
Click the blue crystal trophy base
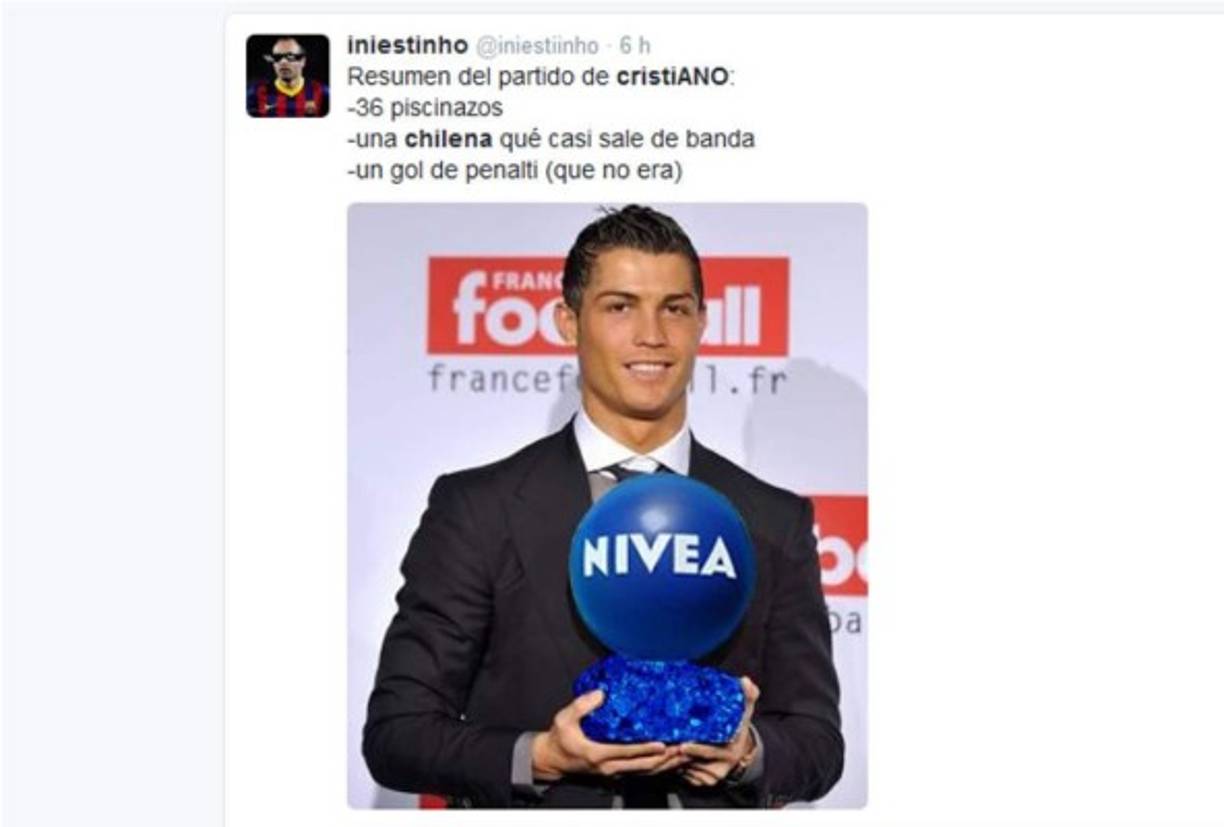pos(660,699)
